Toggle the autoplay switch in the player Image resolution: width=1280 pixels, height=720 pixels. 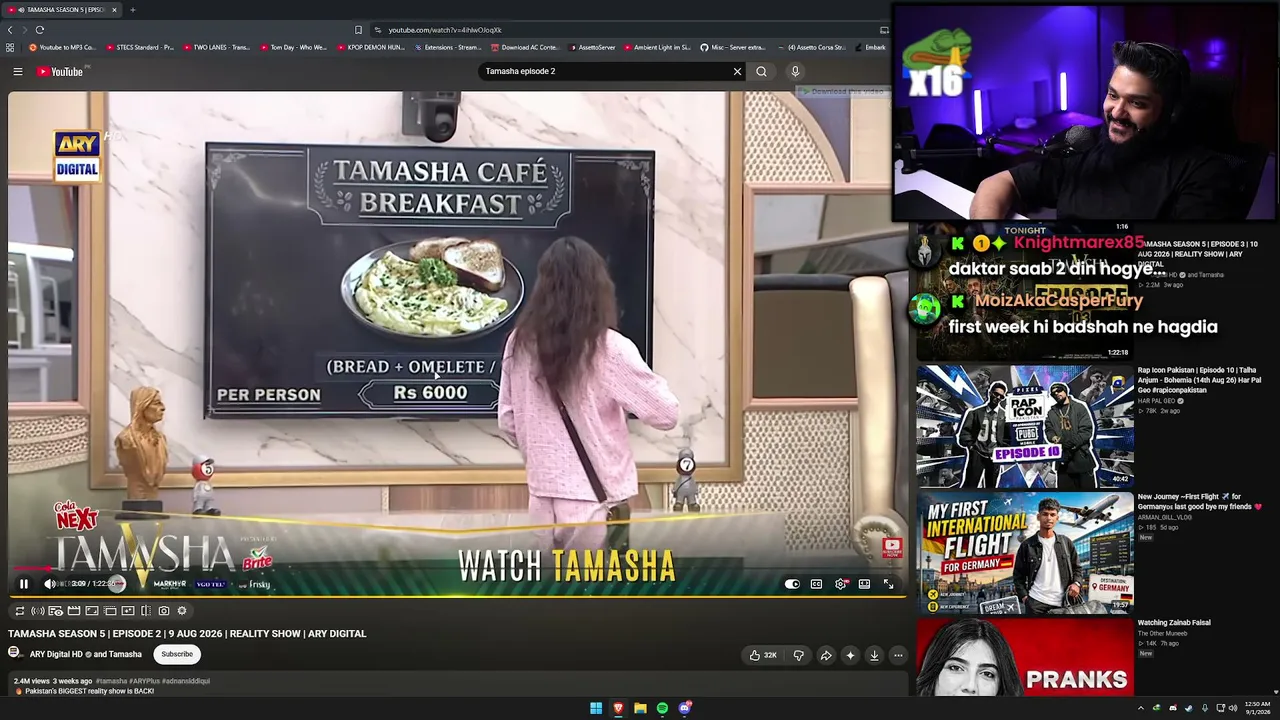click(792, 584)
